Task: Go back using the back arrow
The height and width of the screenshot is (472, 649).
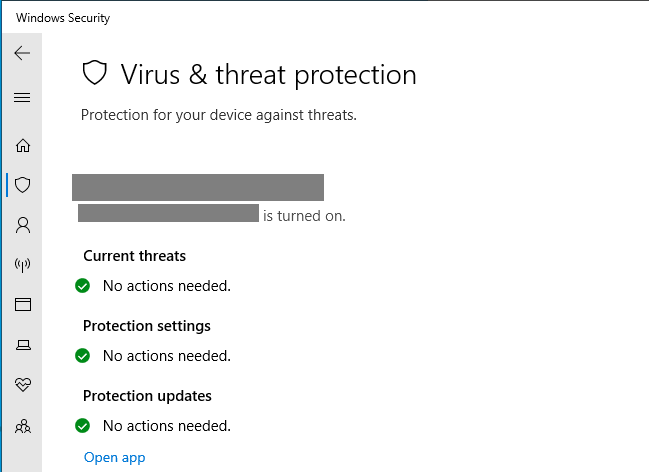Action: 22,54
